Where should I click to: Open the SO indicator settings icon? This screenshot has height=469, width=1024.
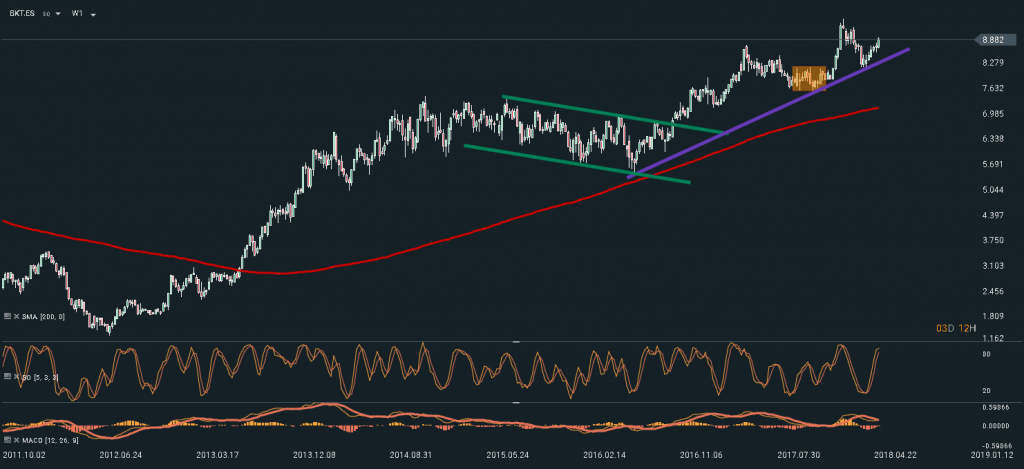(x=7, y=377)
